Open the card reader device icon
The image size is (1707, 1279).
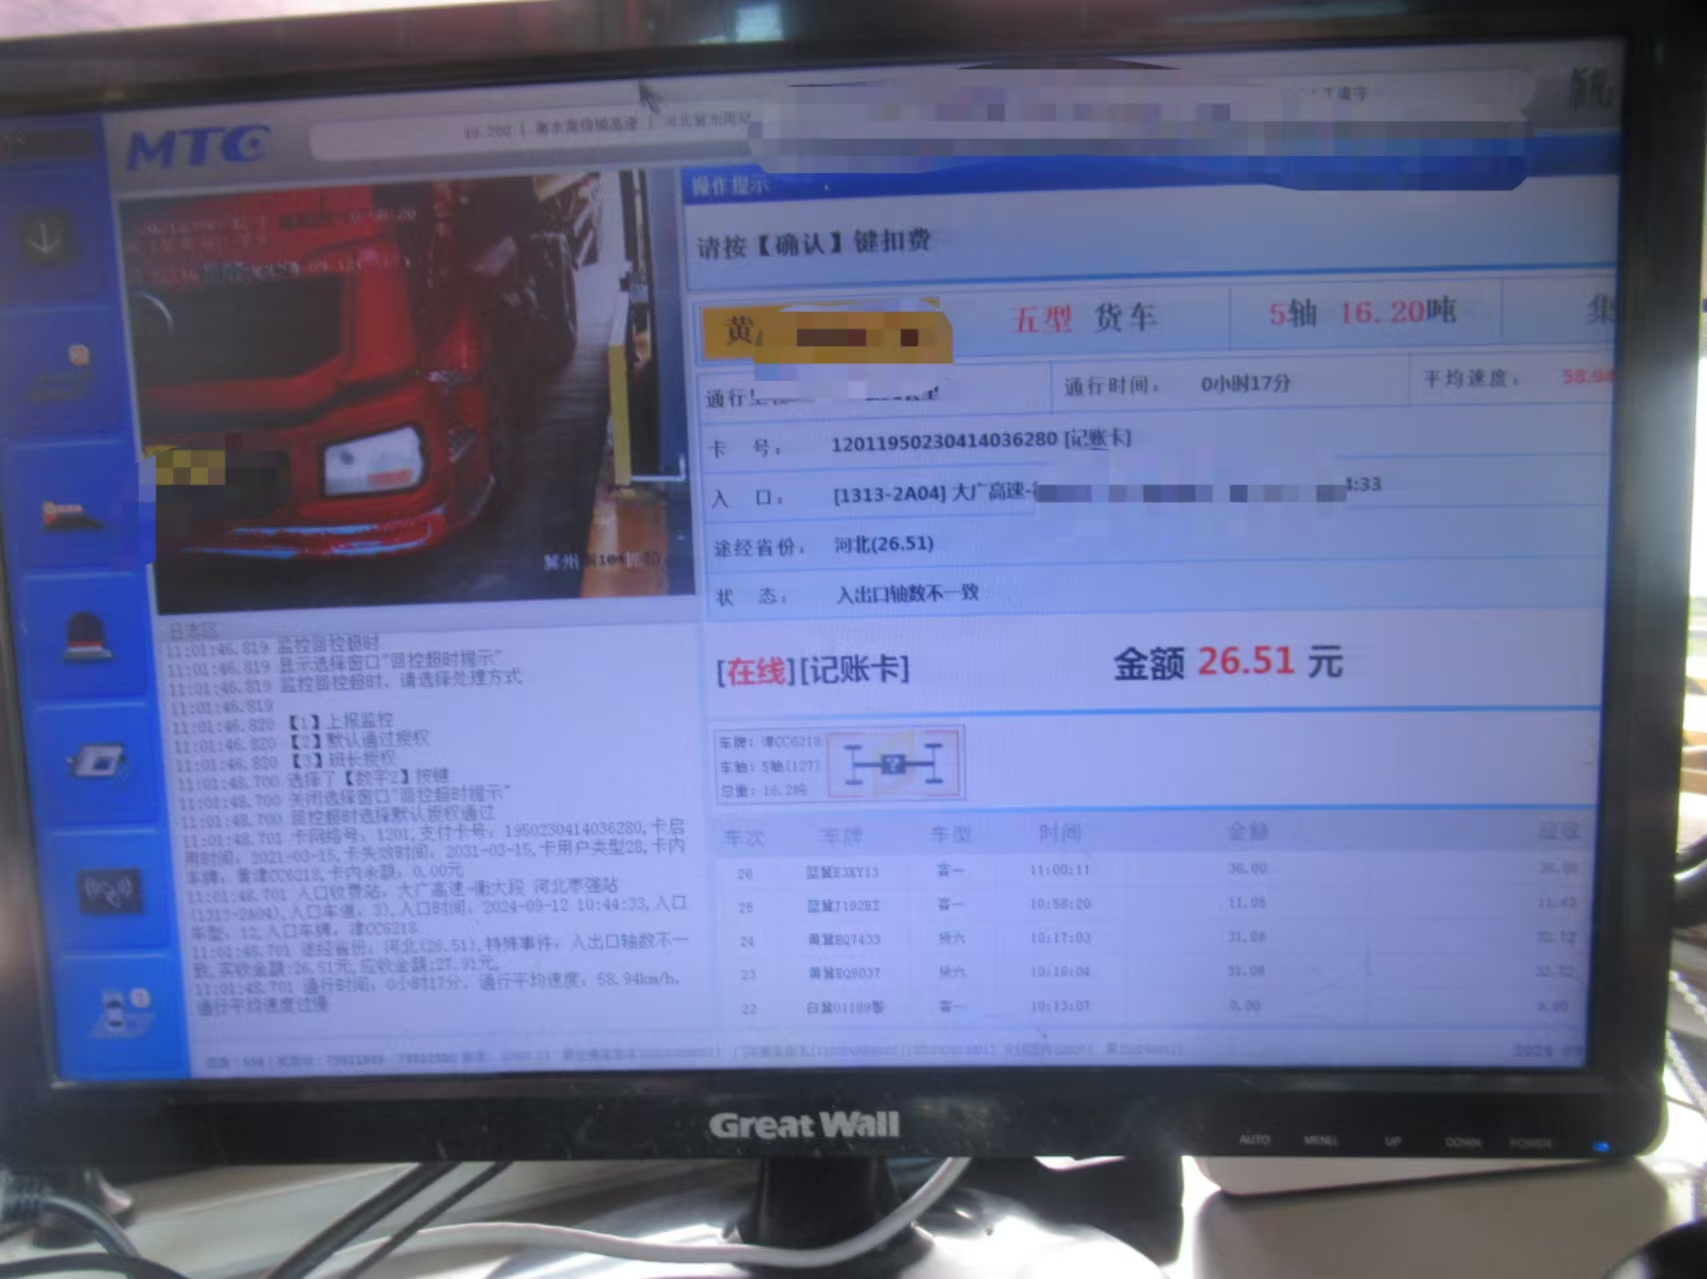point(98,763)
